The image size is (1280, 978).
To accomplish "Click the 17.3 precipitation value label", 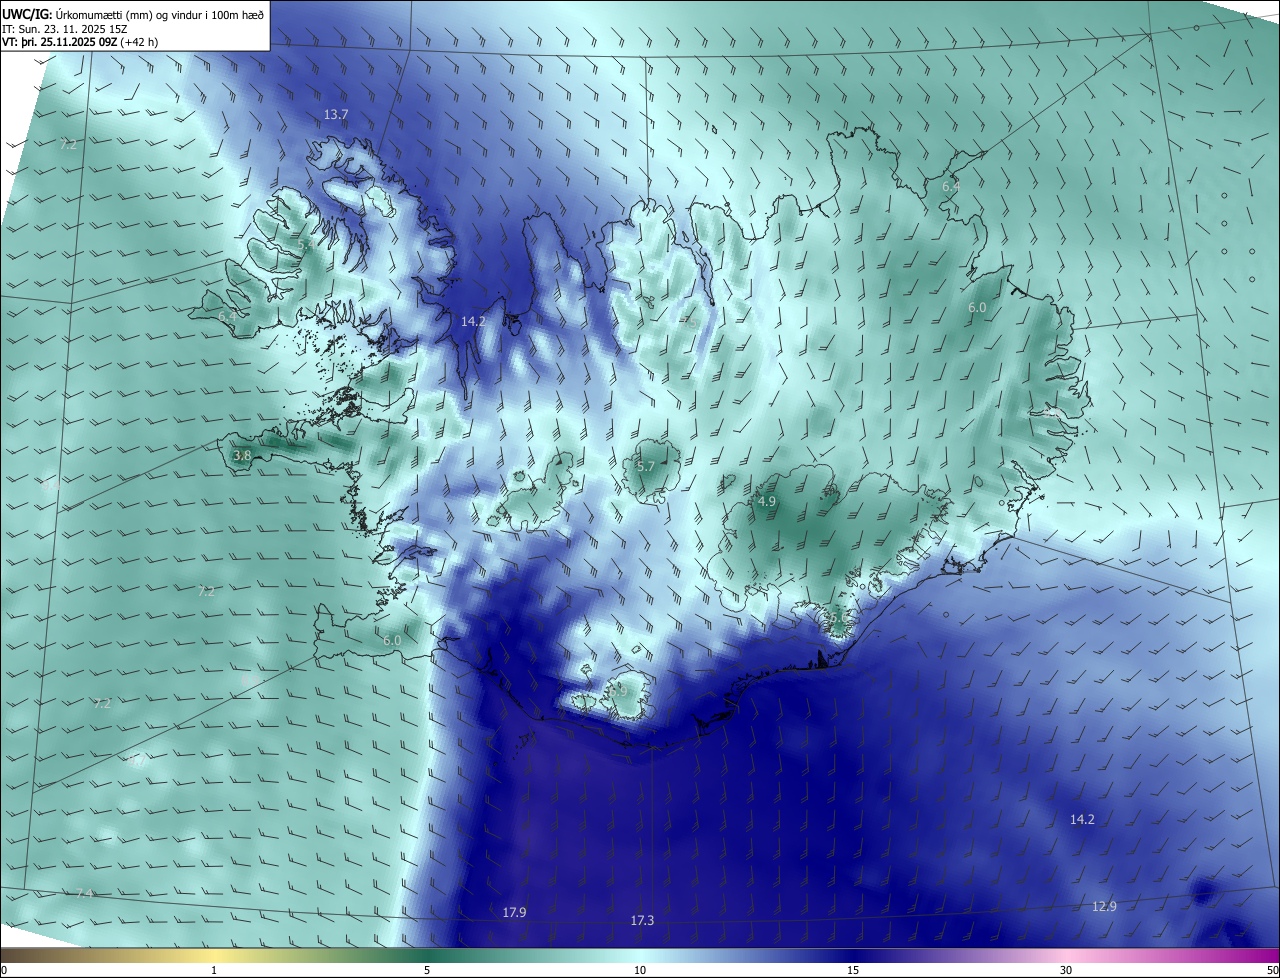I will pos(642,920).
